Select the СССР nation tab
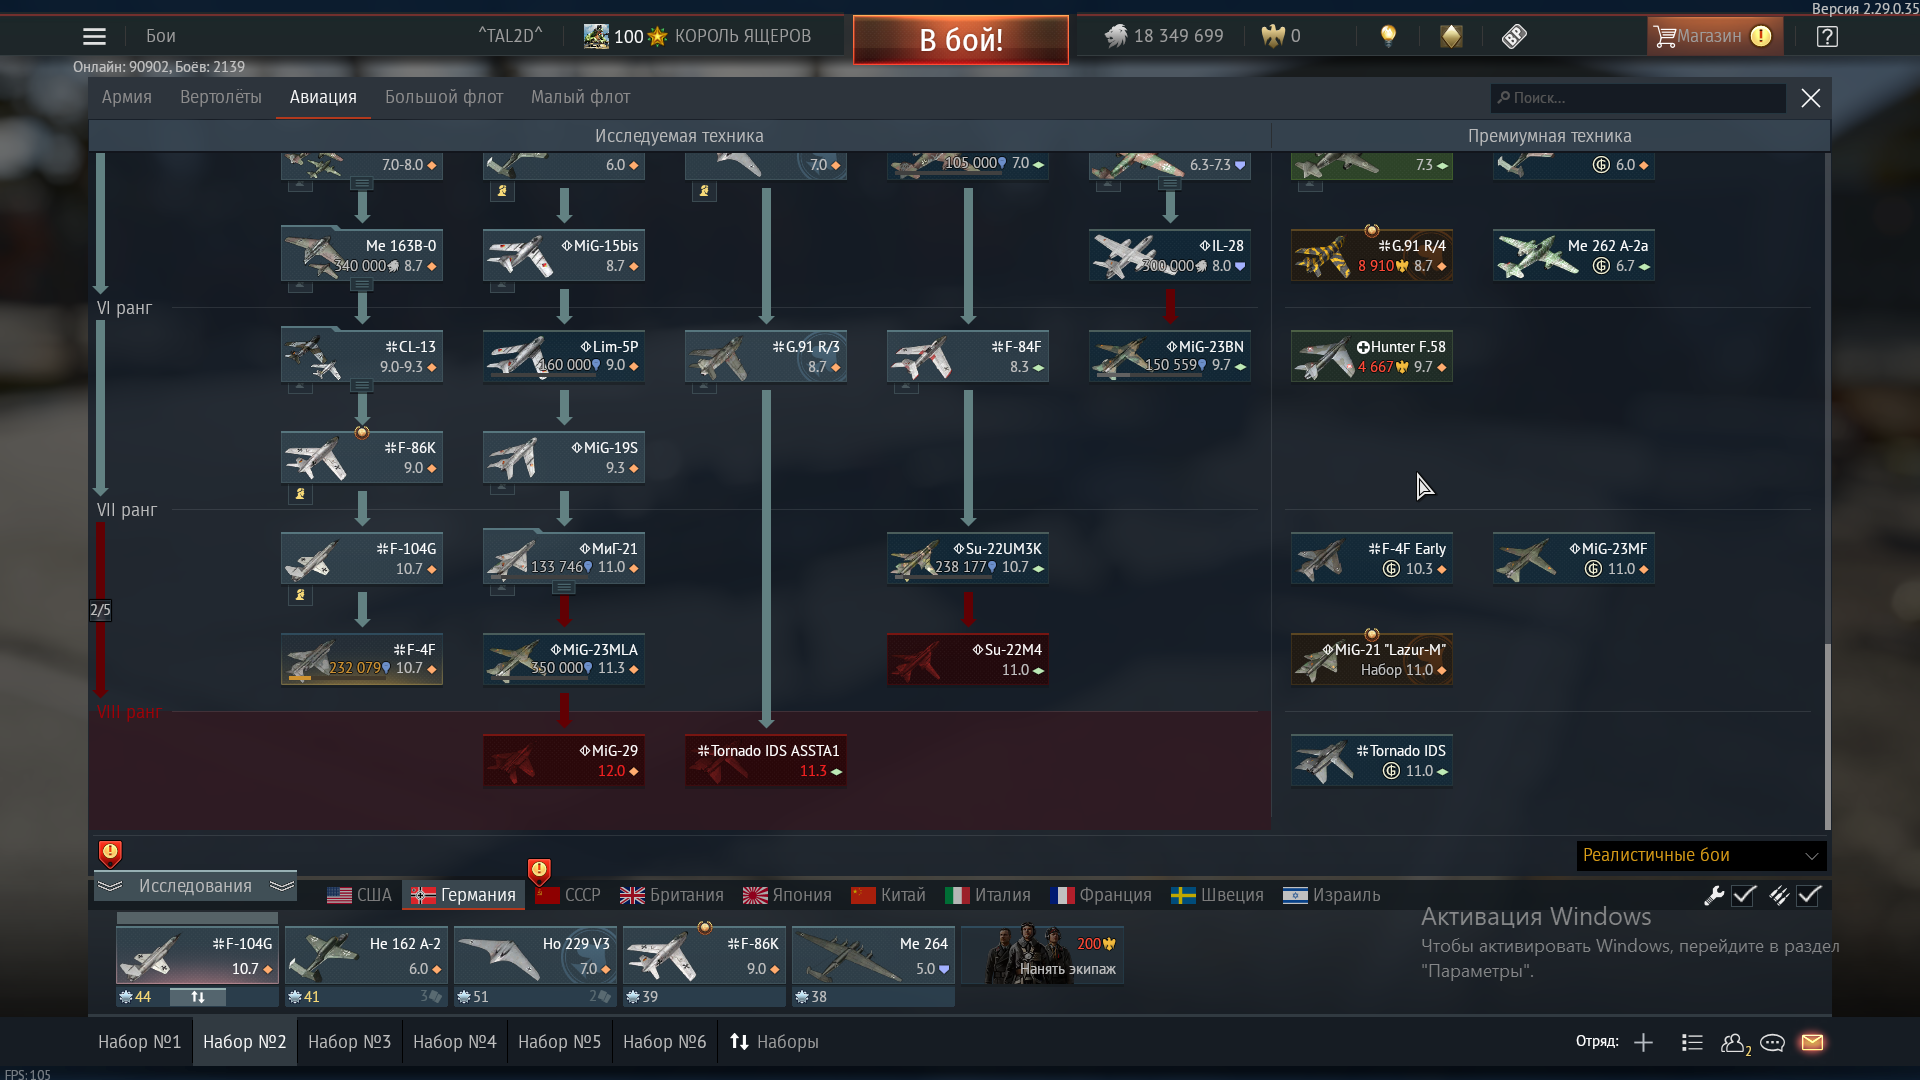This screenshot has width=1920, height=1080. point(568,895)
